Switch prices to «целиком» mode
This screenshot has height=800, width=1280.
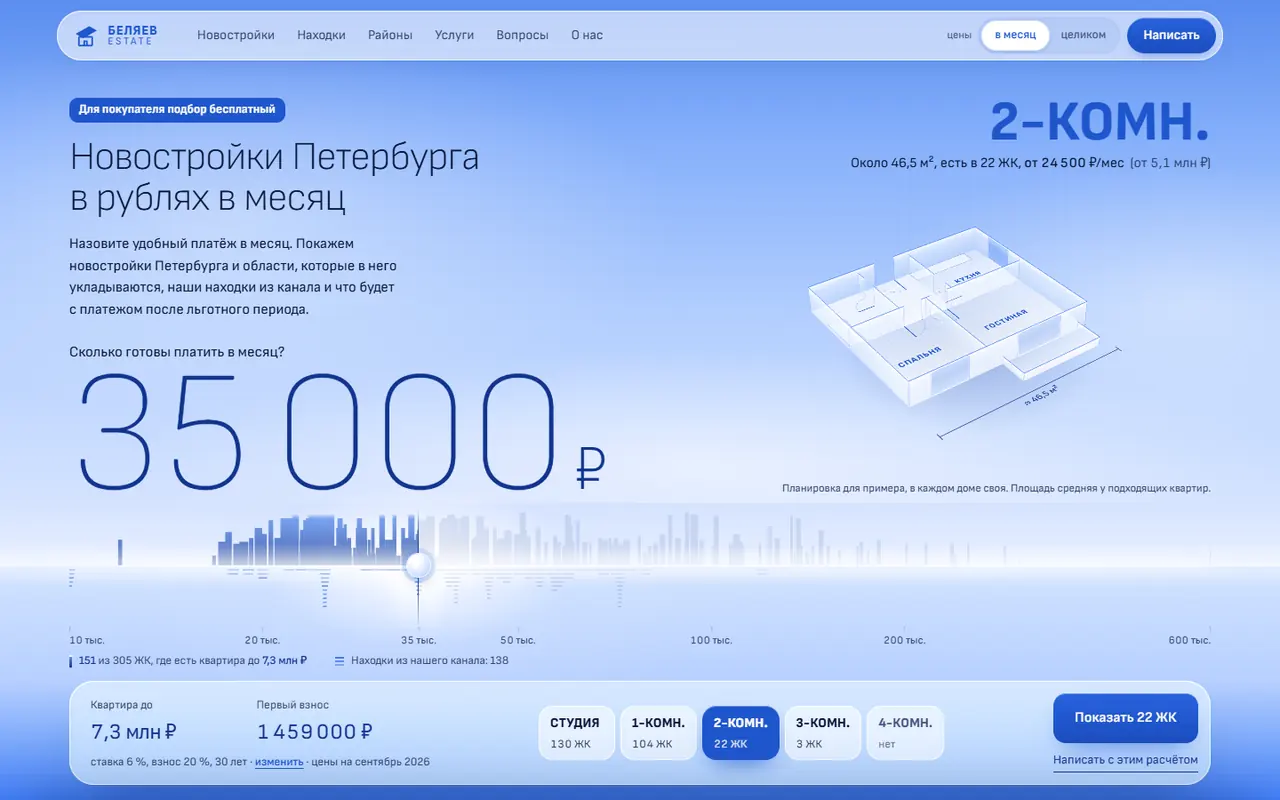pyautogui.click(x=1083, y=35)
